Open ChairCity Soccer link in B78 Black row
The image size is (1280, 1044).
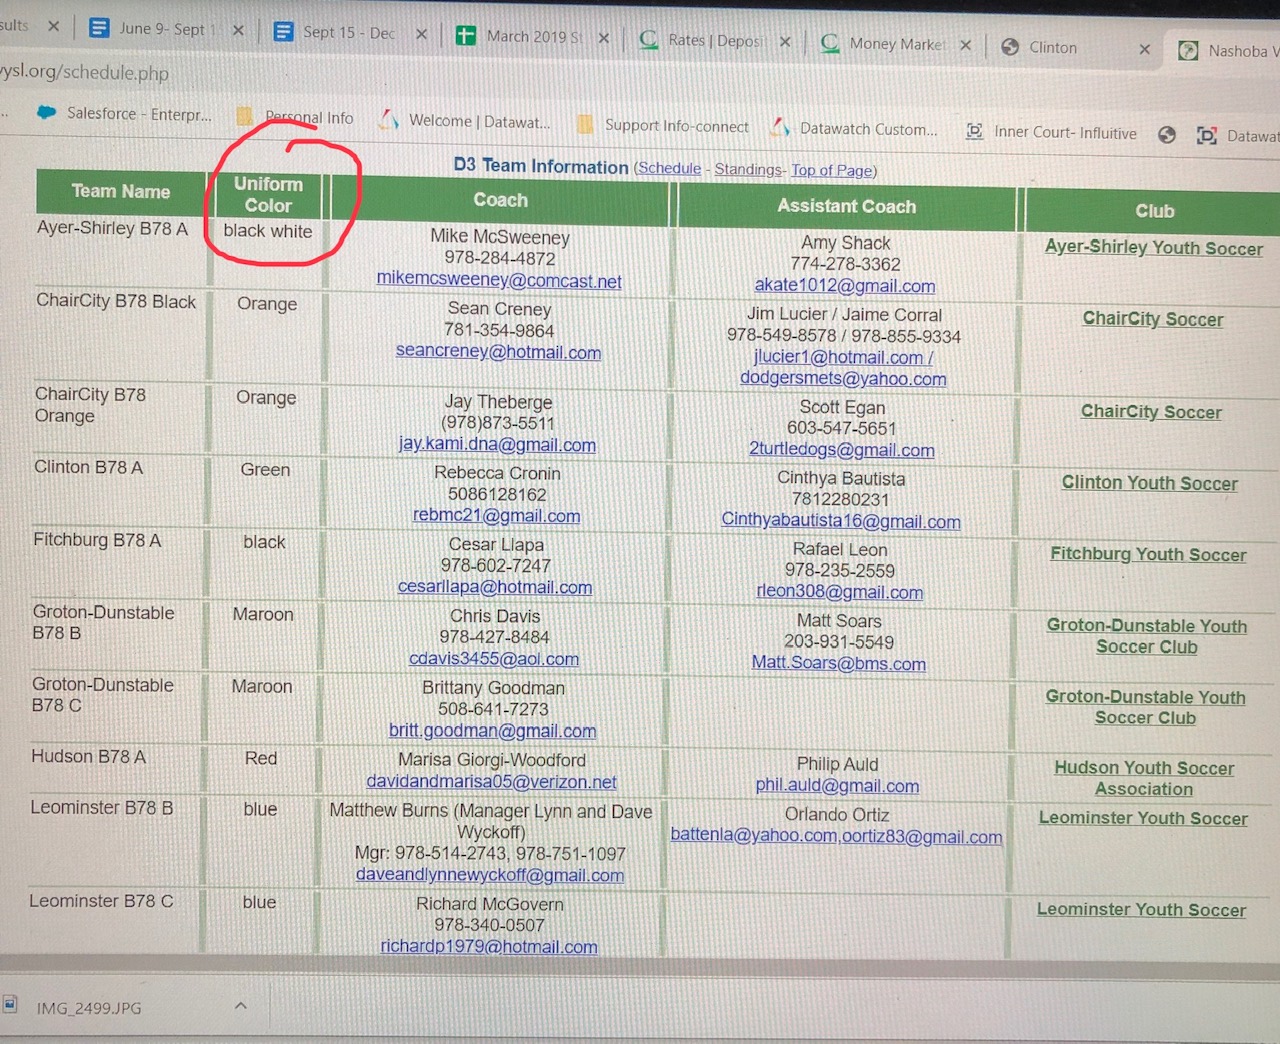(x=1153, y=319)
